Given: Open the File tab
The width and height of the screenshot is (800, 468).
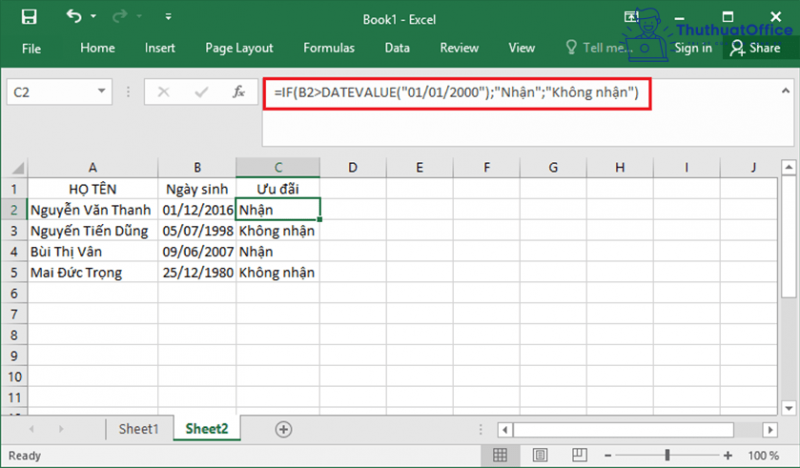Looking at the screenshot, I should pos(31,48).
